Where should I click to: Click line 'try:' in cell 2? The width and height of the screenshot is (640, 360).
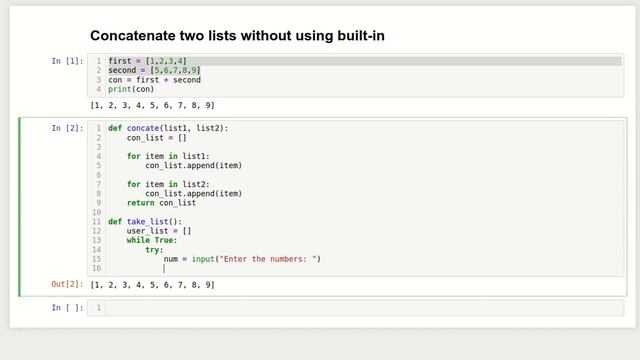coord(154,250)
